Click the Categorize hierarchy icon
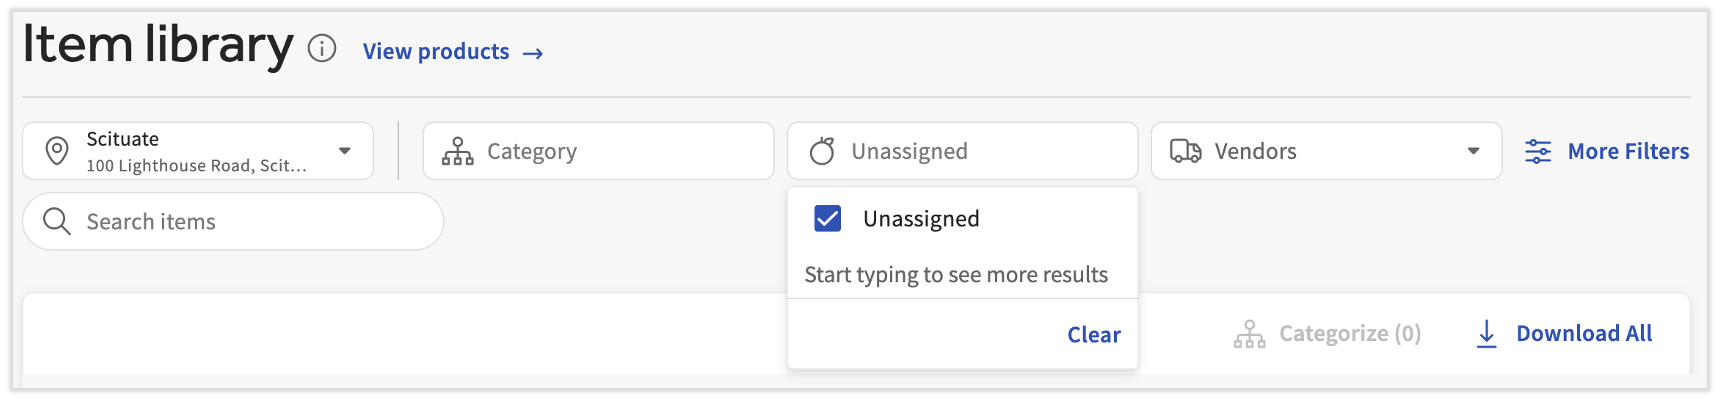The image size is (1722, 402). (1249, 334)
